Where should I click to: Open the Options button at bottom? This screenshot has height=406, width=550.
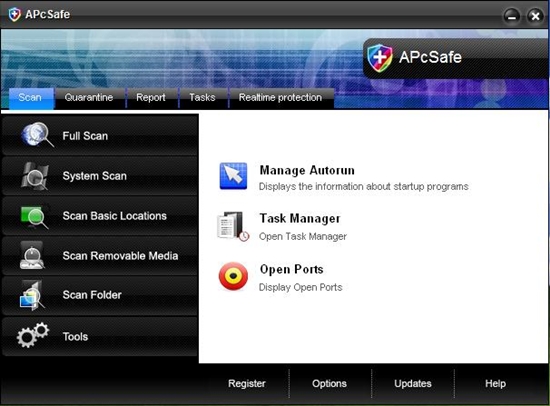point(329,384)
